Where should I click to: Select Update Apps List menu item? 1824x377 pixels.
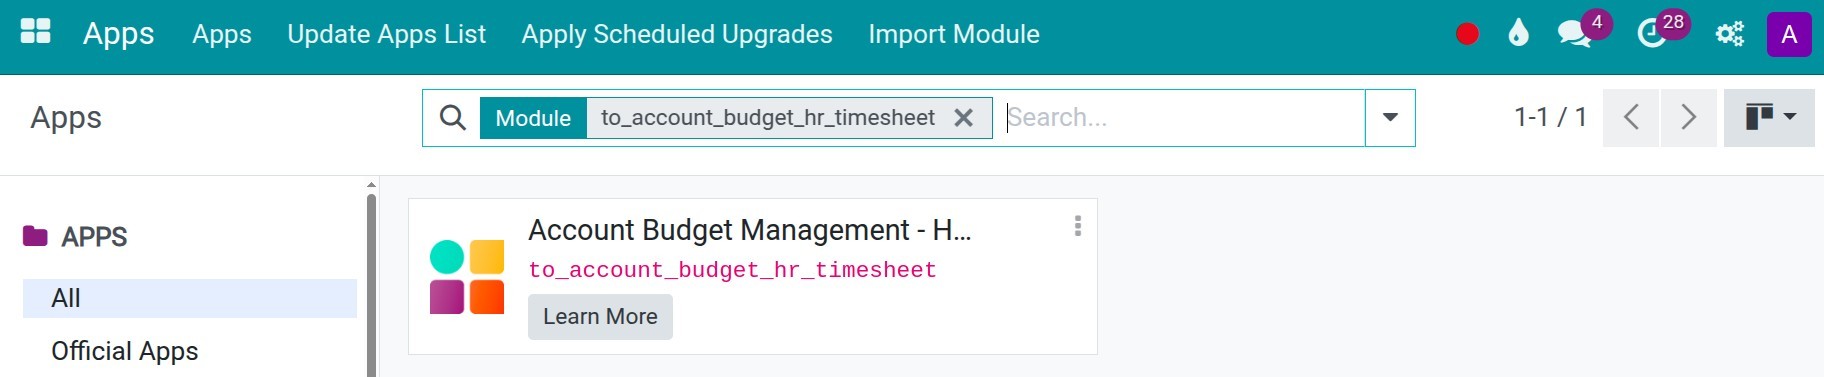[386, 34]
